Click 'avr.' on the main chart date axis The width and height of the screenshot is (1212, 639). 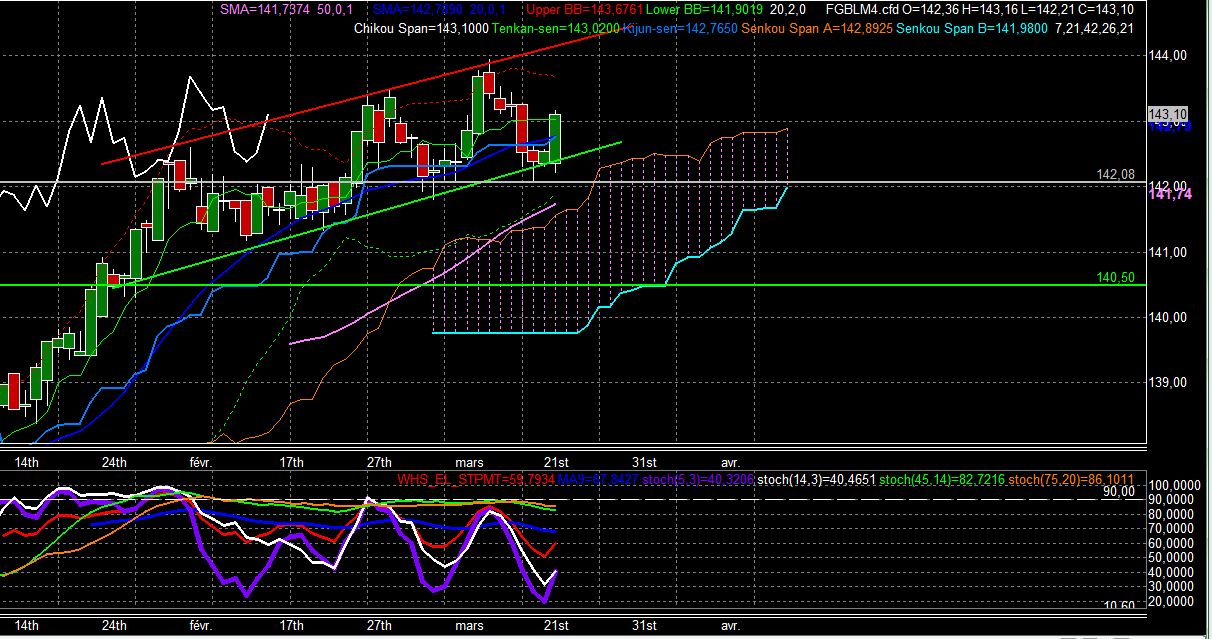731,462
